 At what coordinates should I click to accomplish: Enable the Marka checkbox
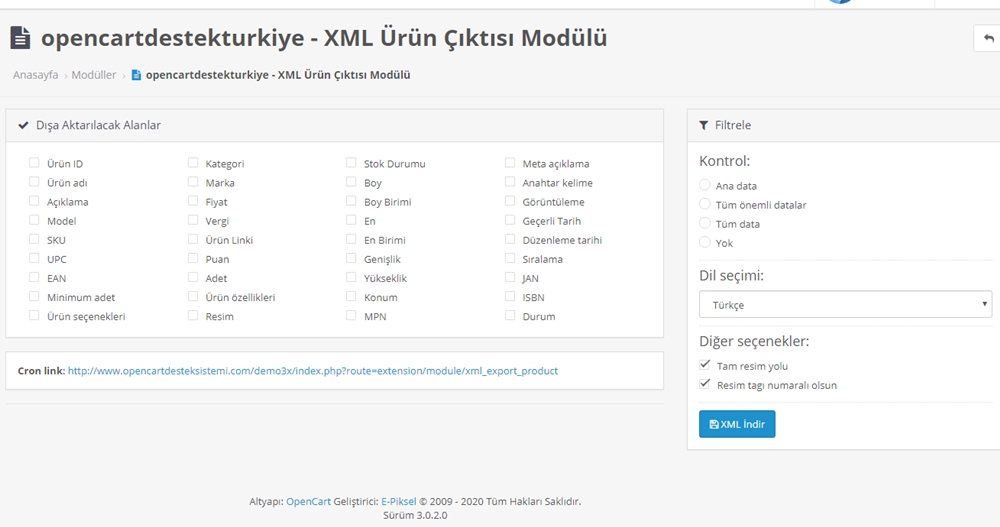[x=193, y=182]
